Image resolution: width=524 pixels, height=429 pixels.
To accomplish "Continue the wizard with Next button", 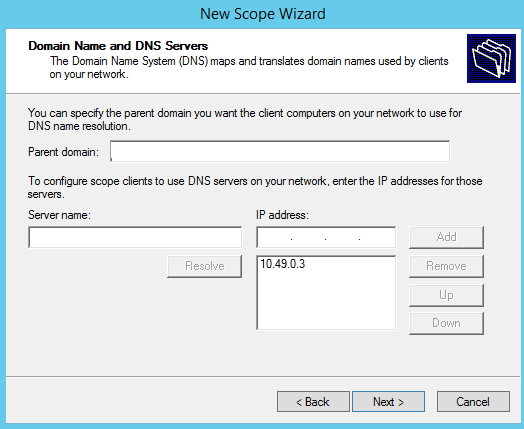I will pyautogui.click(x=388, y=402).
